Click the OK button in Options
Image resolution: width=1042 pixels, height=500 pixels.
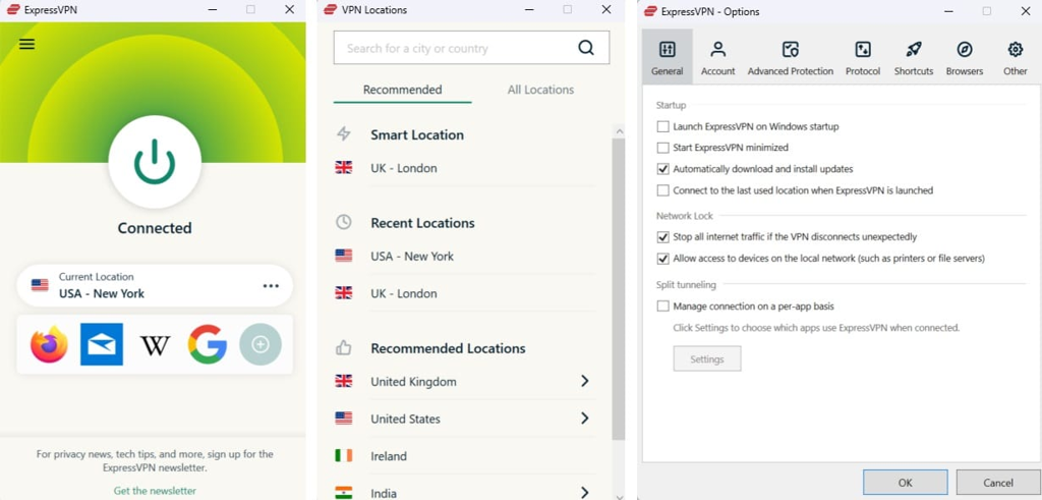pos(905,482)
